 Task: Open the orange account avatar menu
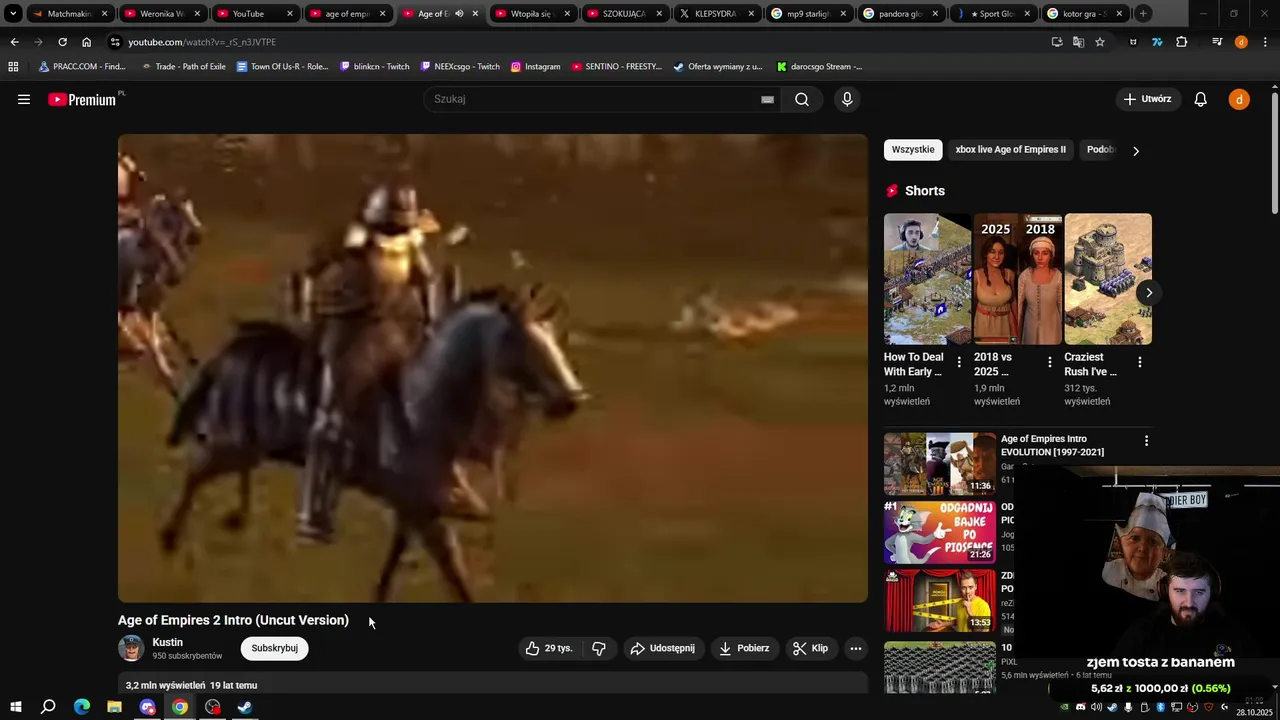tap(1239, 99)
